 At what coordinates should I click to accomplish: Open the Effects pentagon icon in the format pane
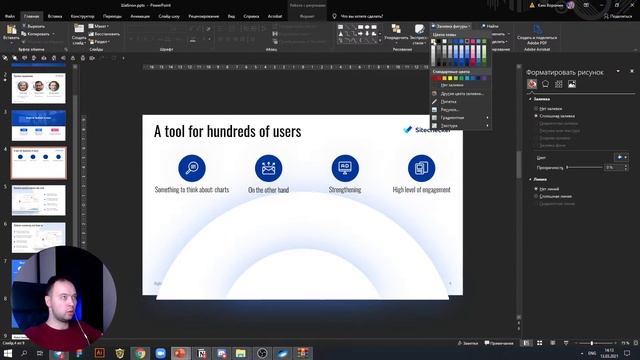[x=545, y=84]
